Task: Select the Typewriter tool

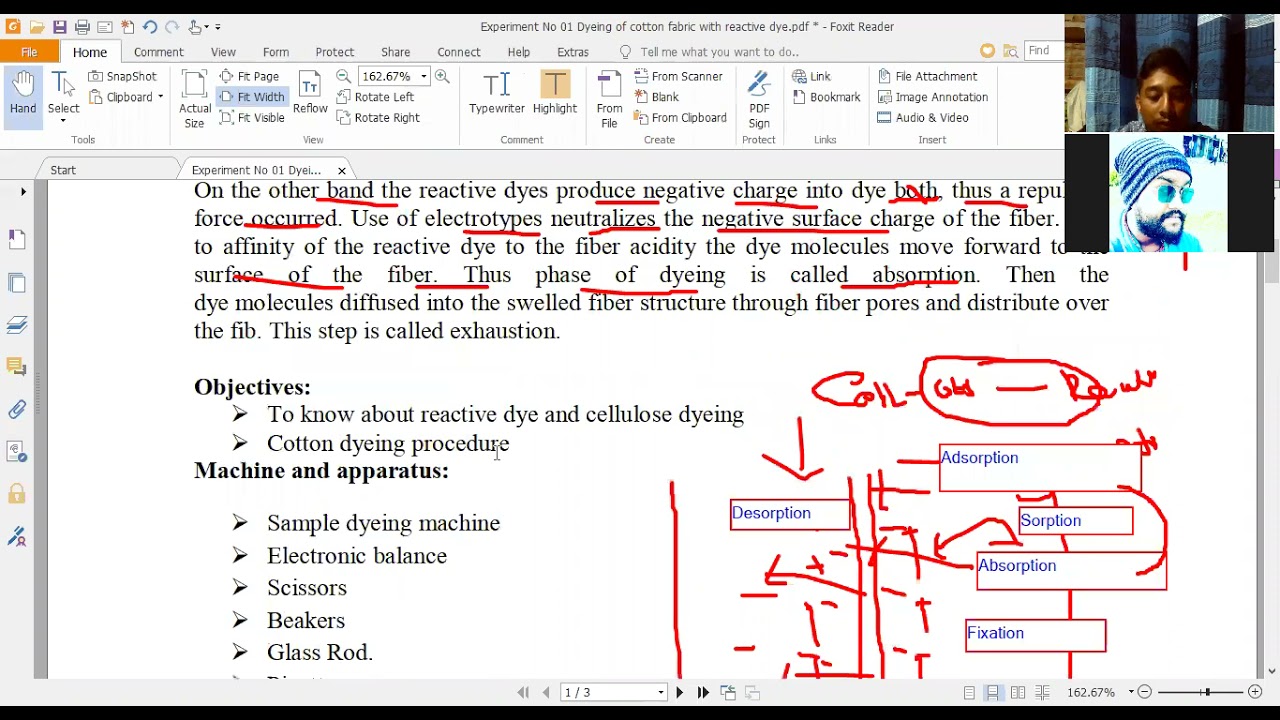Action: (x=497, y=95)
